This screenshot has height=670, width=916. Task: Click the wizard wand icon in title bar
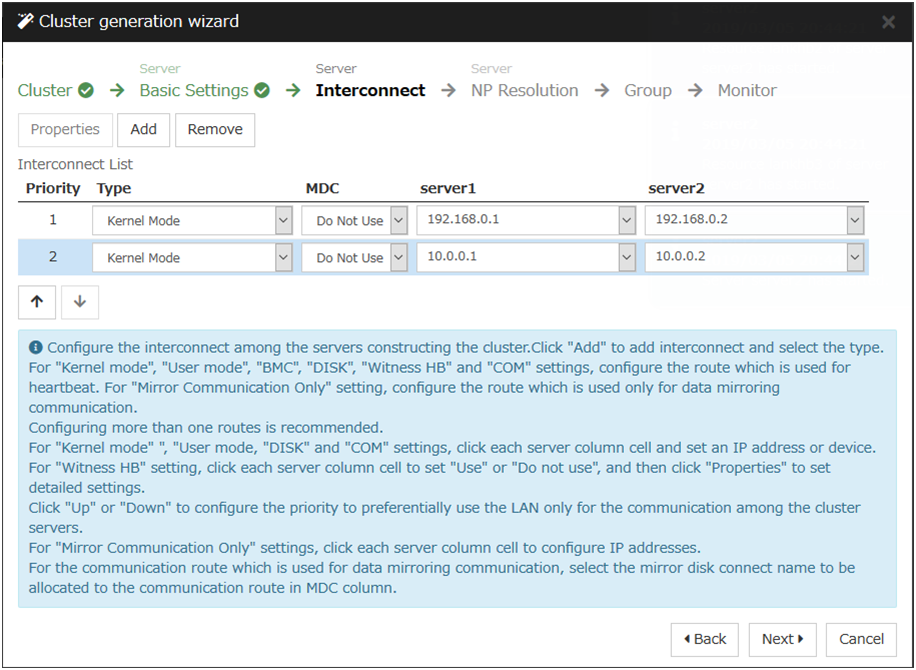point(25,21)
